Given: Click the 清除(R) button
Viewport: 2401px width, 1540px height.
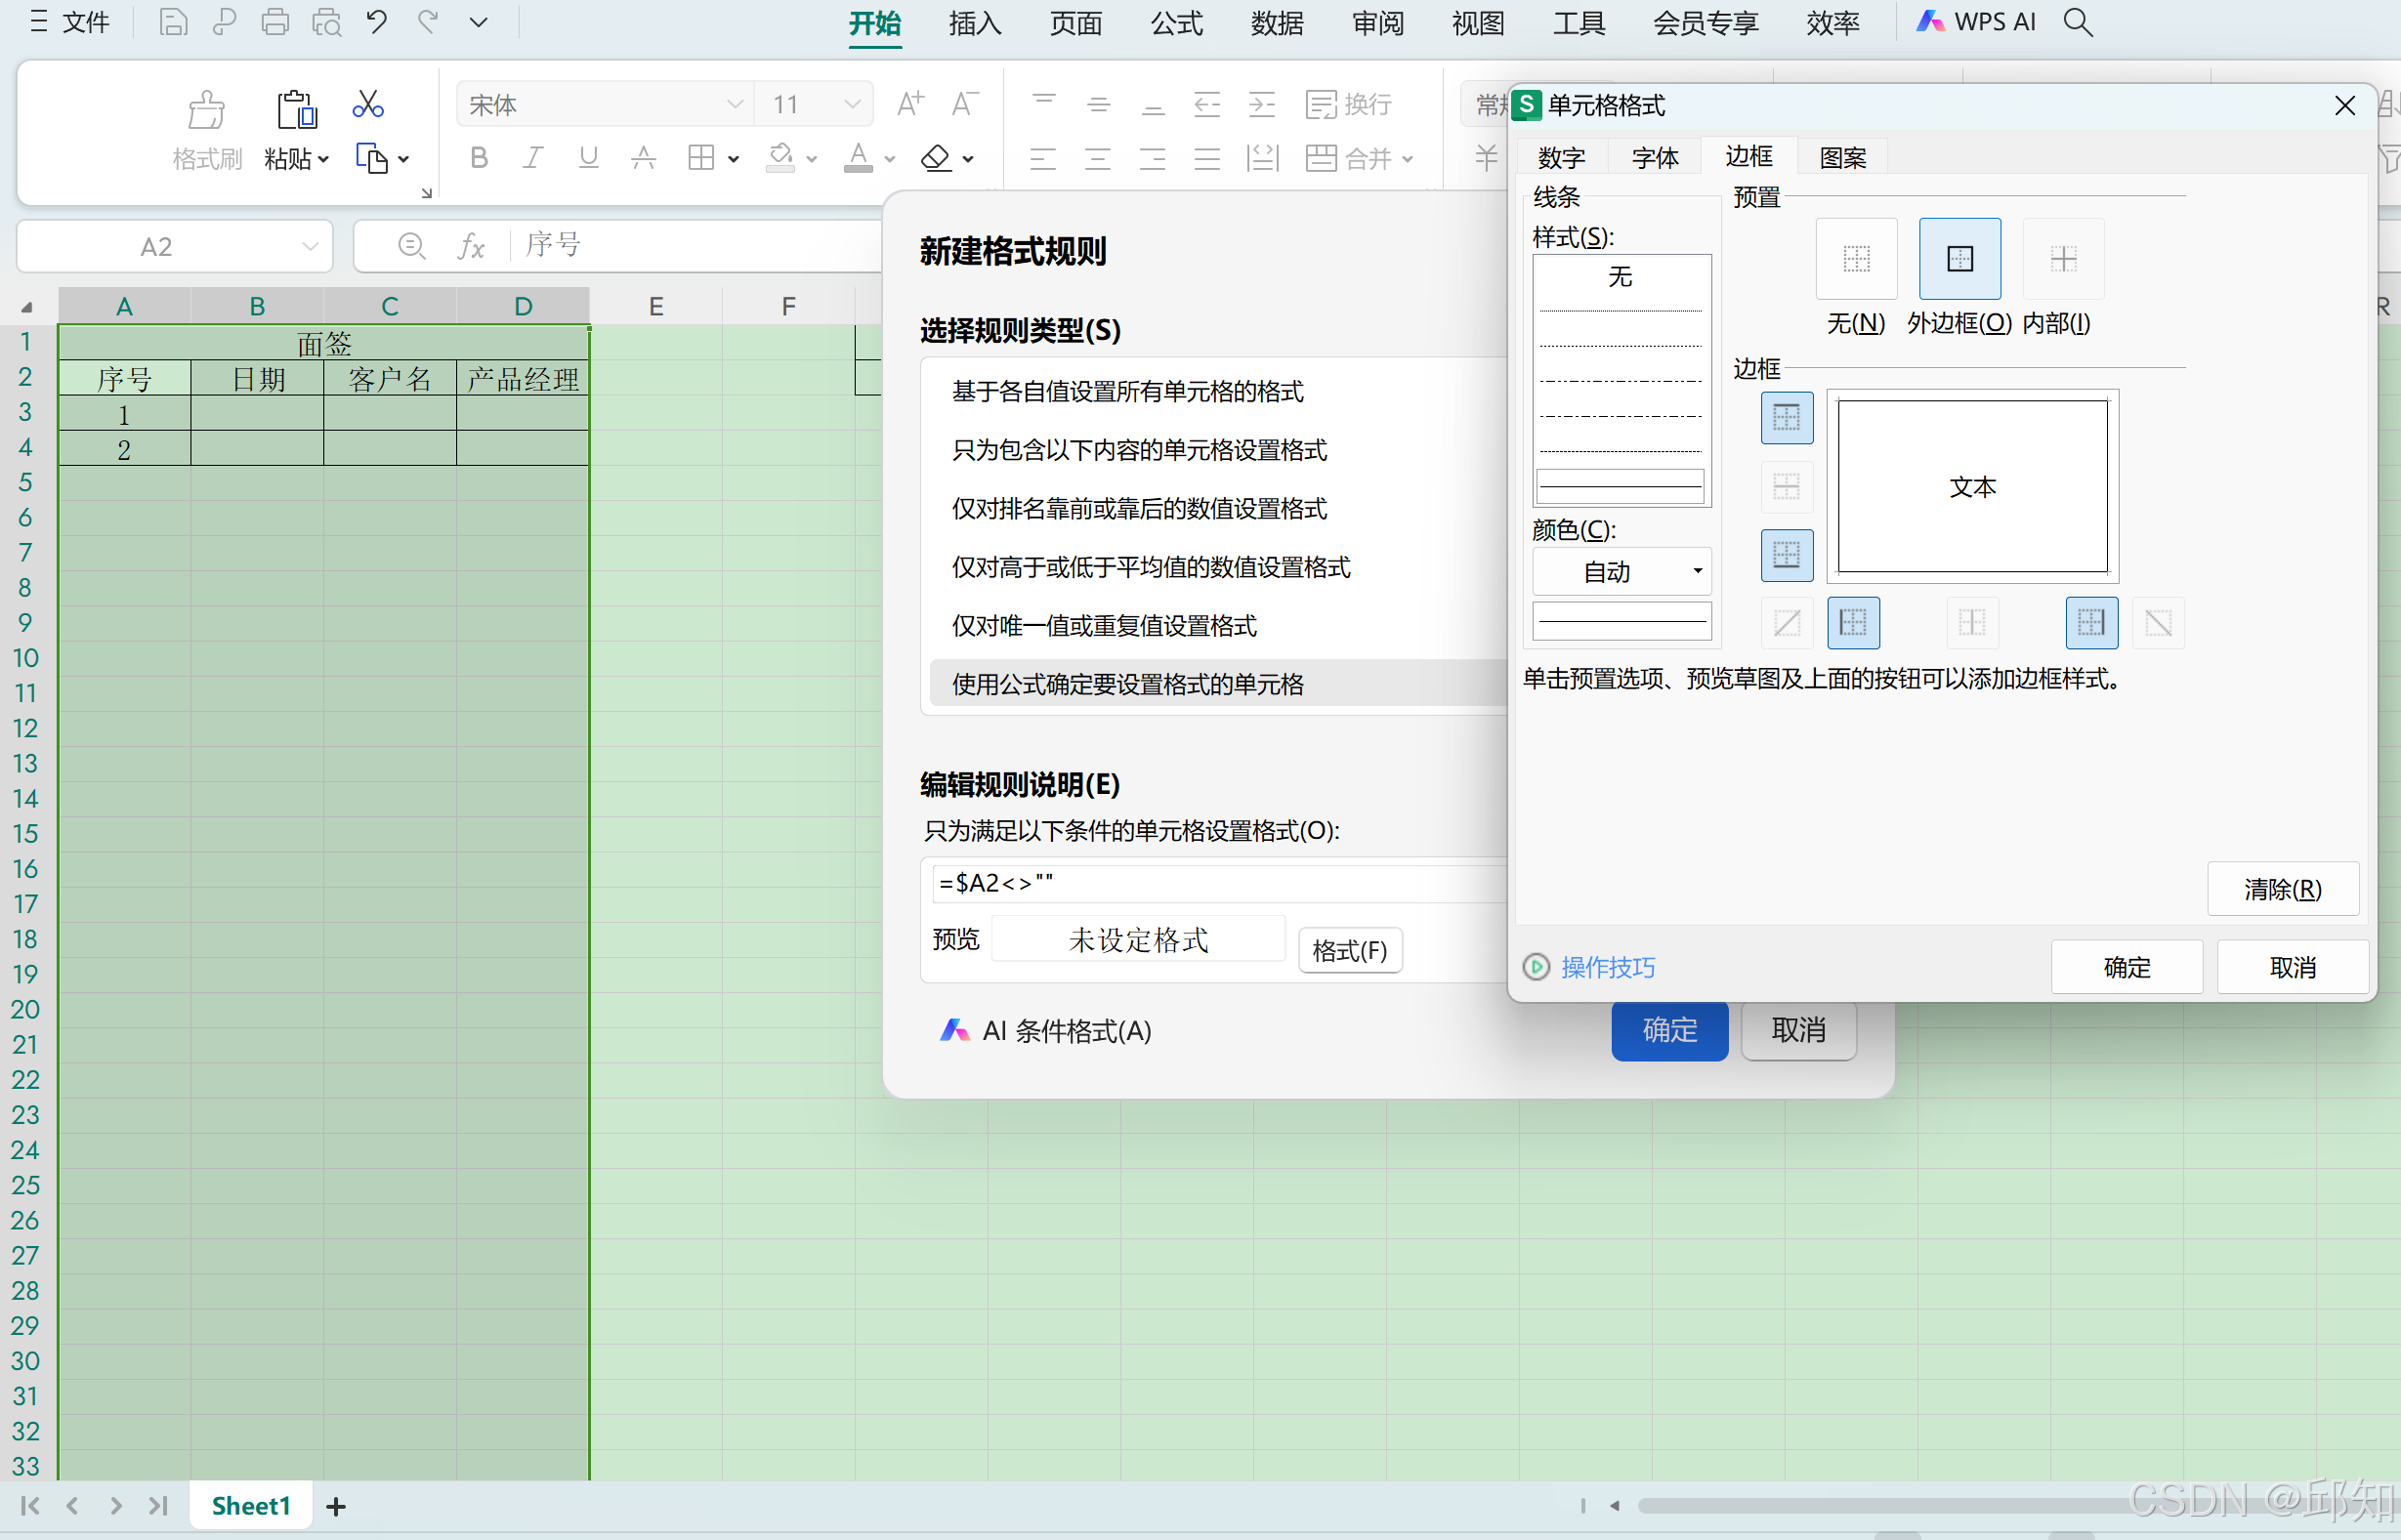Looking at the screenshot, I should click(x=2282, y=889).
